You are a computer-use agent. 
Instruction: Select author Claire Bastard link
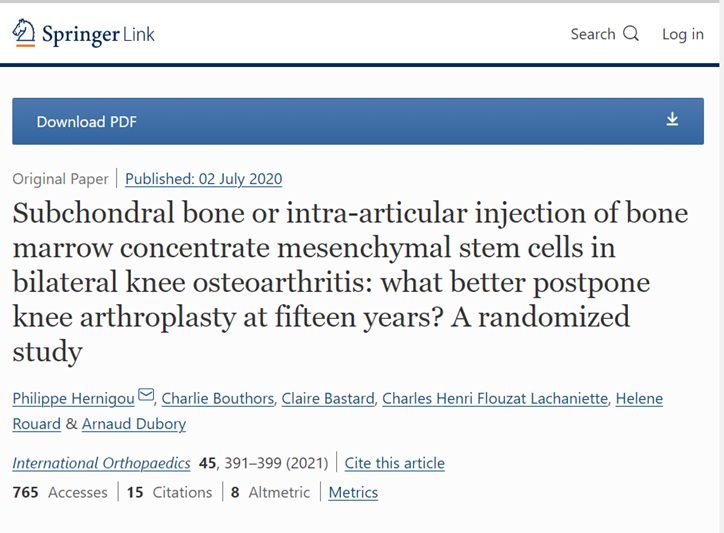point(328,398)
